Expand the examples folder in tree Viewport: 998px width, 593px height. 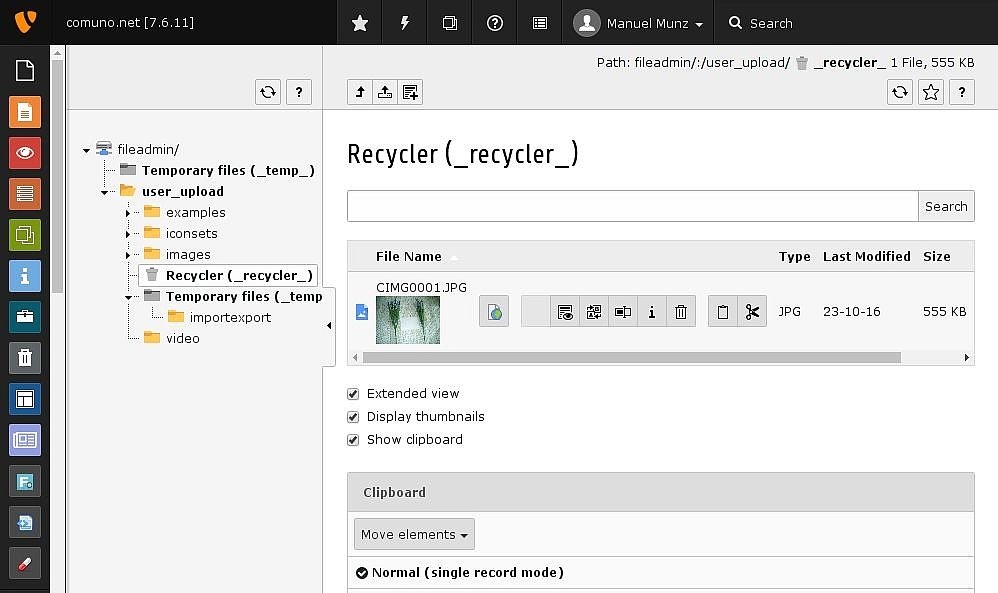(x=128, y=213)
